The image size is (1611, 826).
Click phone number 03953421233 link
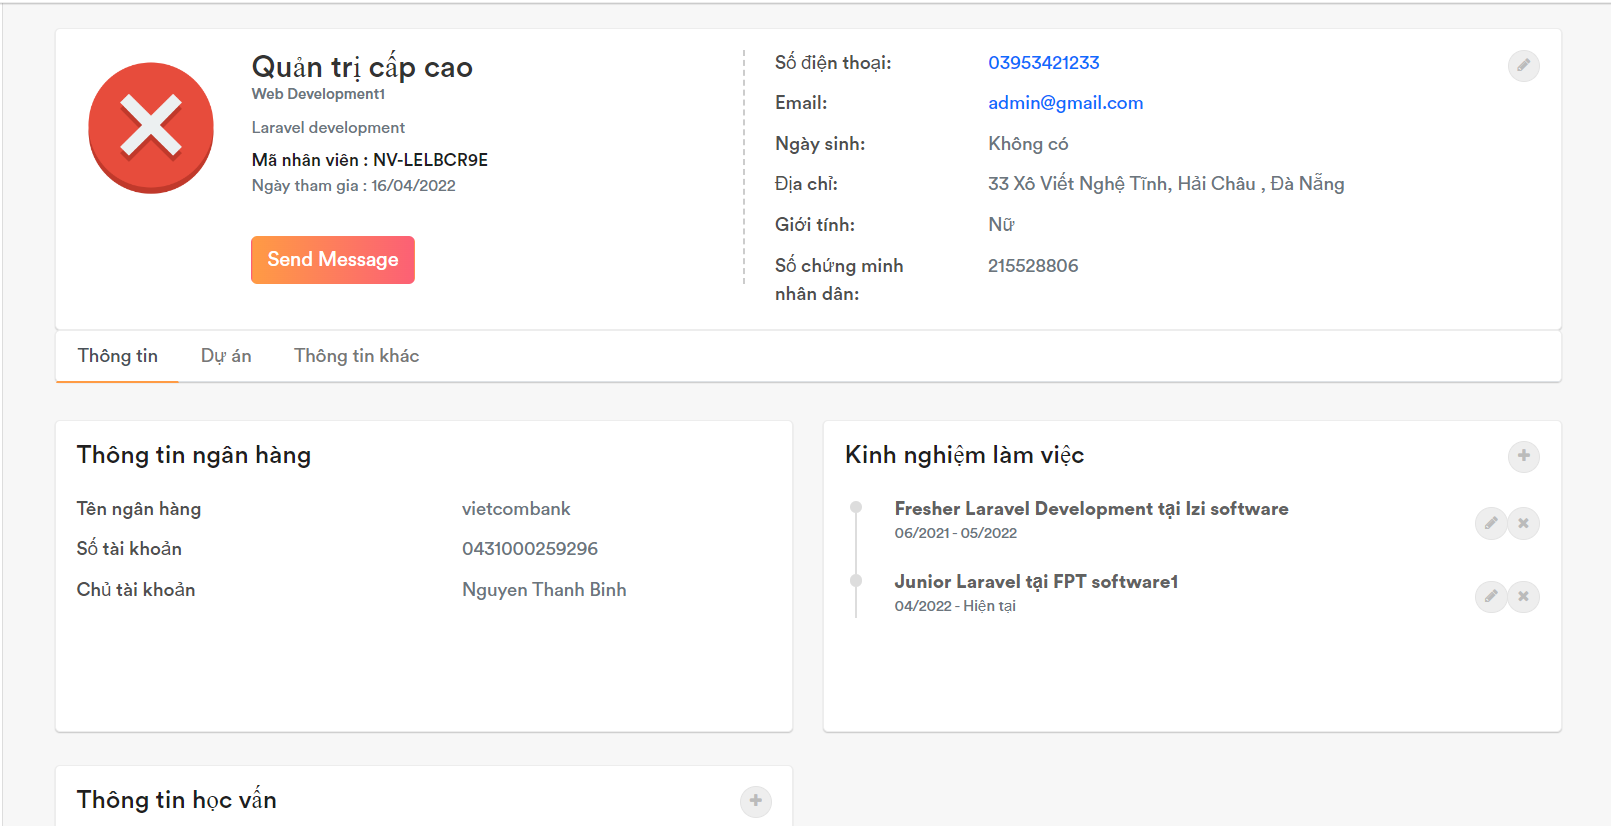[x=1044, y=63]
